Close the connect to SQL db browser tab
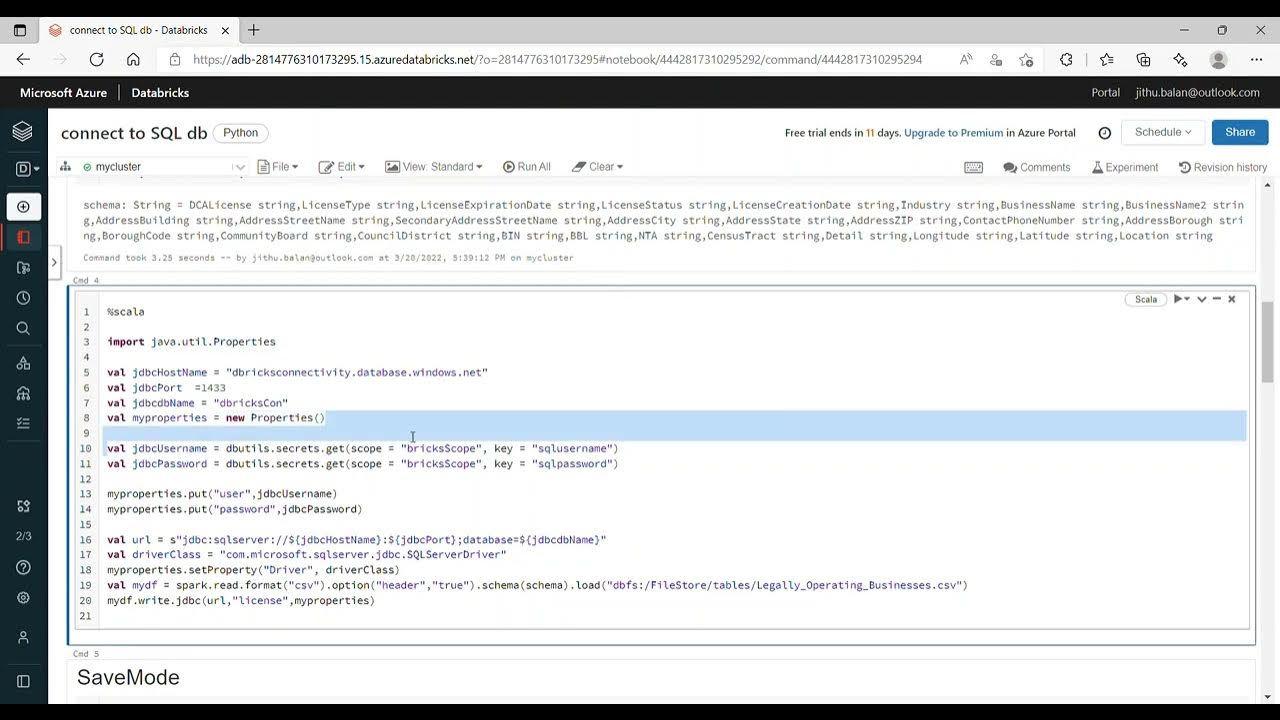 [x=225, y=30]
